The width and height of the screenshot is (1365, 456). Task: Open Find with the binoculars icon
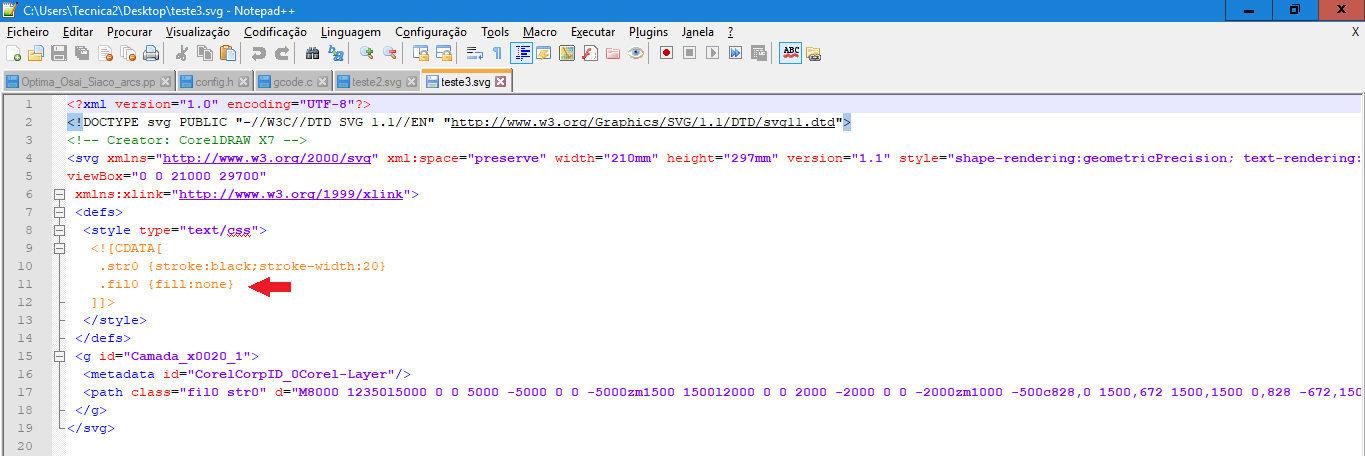pos(313,53)
